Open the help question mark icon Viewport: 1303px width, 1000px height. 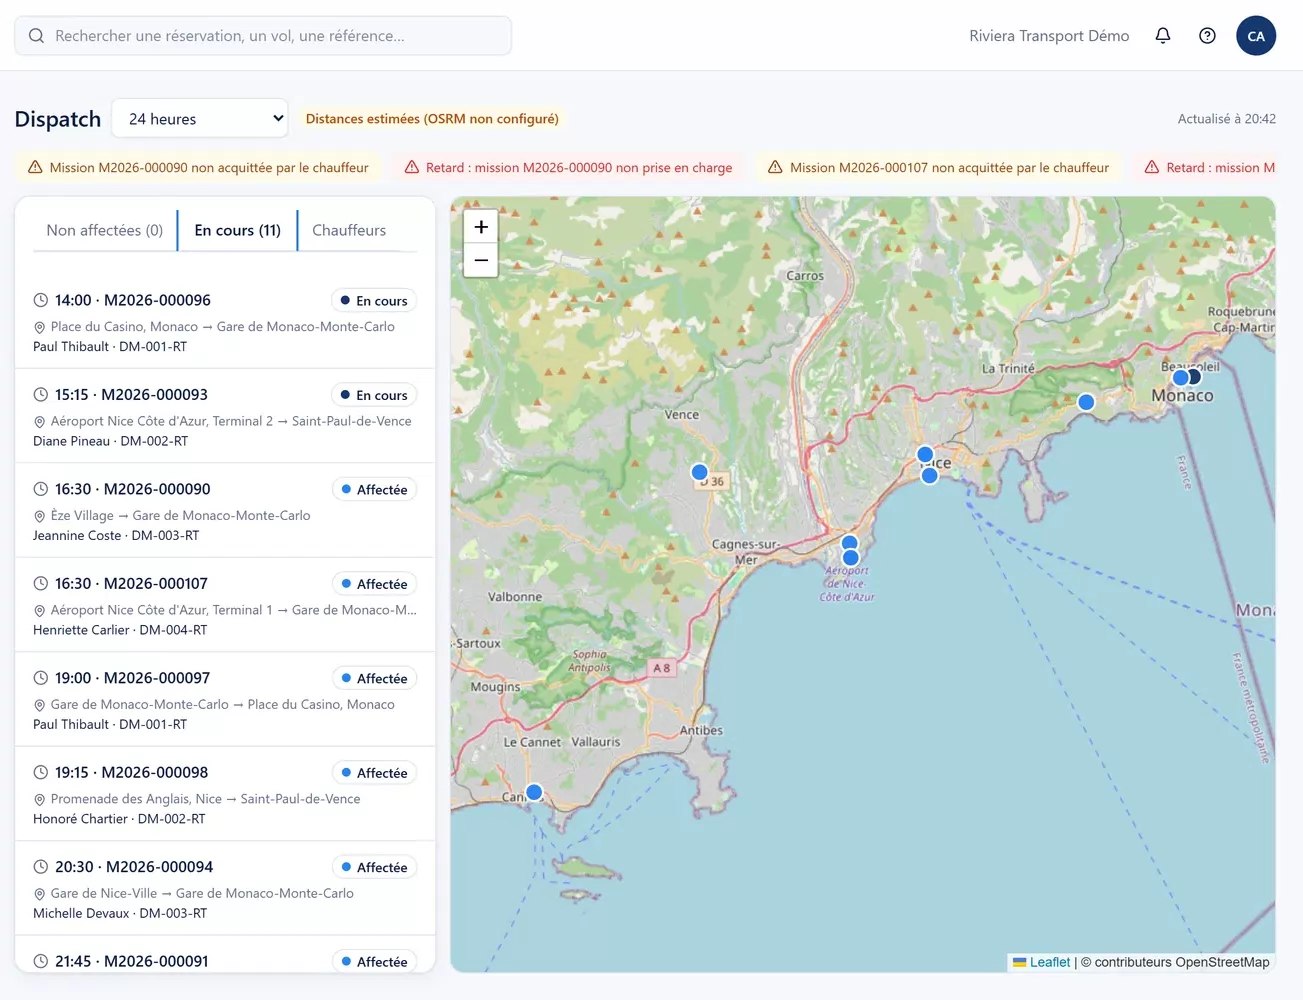[x=1207, y=36]
